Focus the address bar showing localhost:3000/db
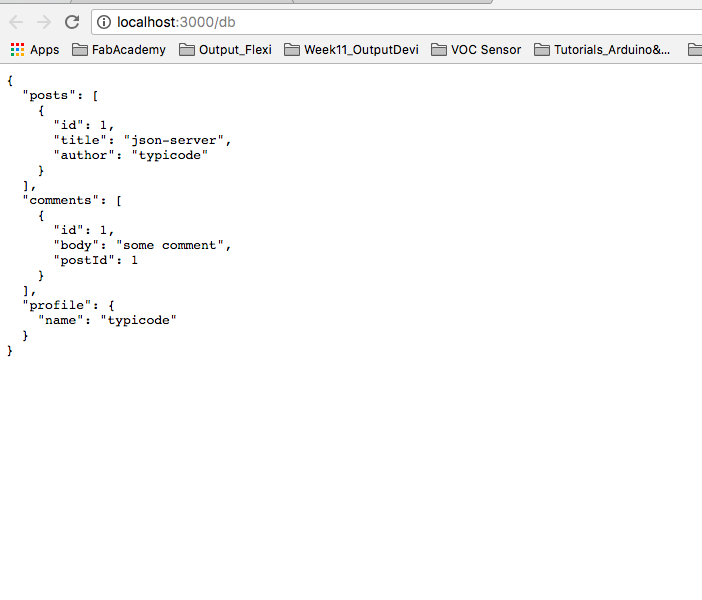Image resolution: width=702 pixels, height=600 pixels. tap(397, 22)
